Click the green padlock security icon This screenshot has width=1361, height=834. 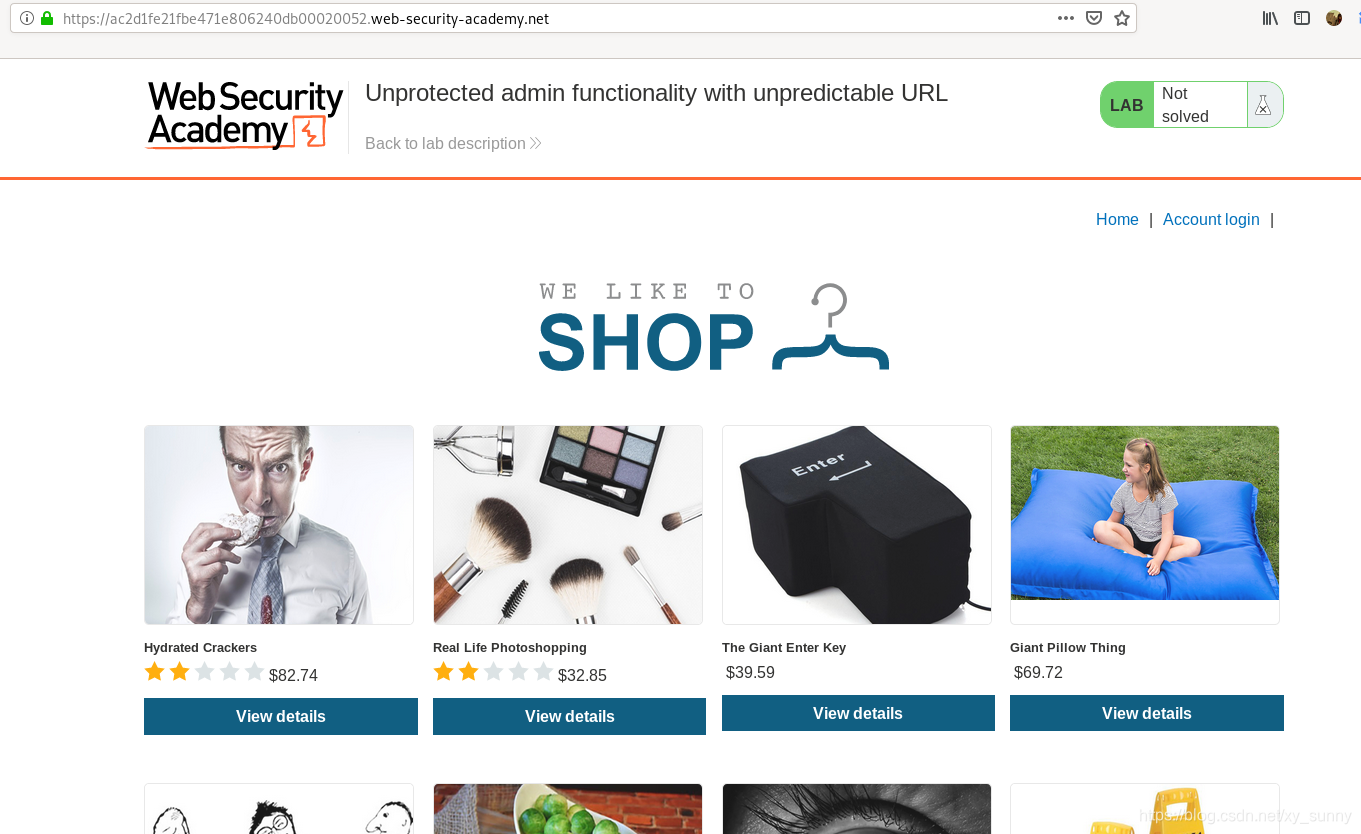coord(46,18)
